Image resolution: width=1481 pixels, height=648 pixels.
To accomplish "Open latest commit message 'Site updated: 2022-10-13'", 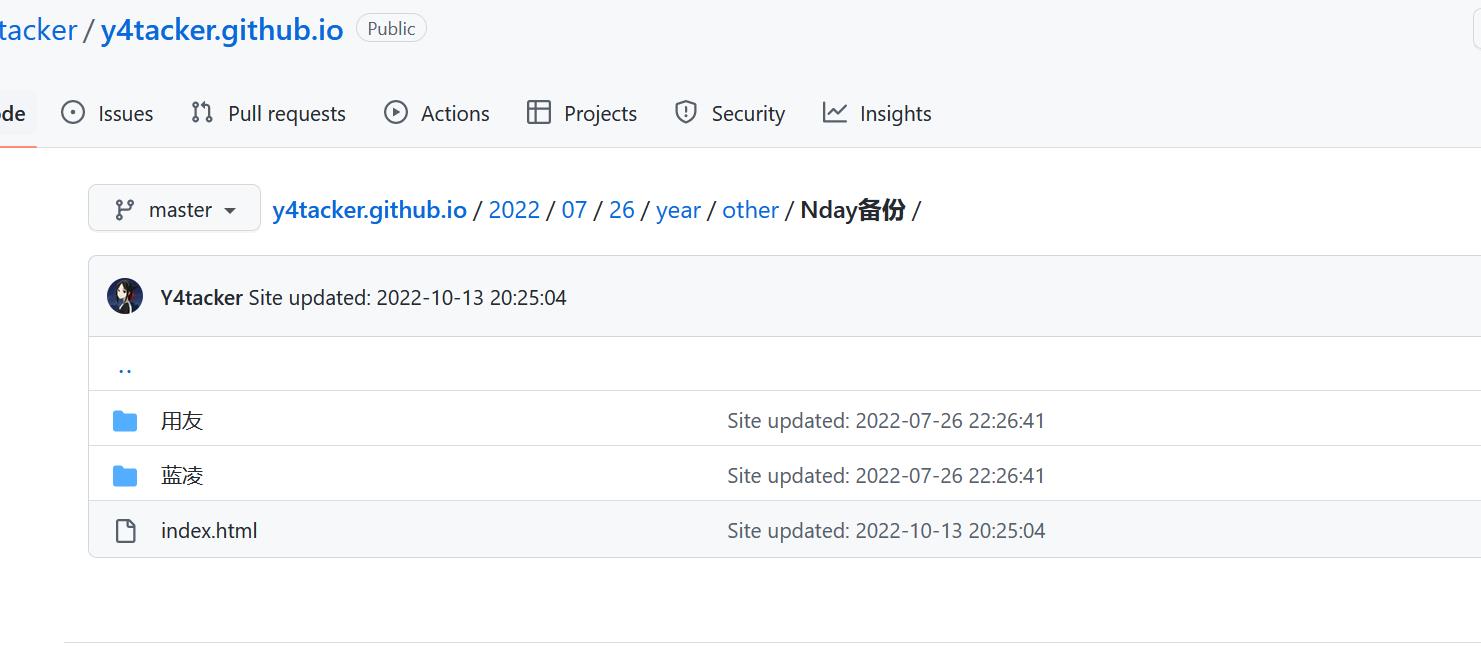I will (407, 298).
